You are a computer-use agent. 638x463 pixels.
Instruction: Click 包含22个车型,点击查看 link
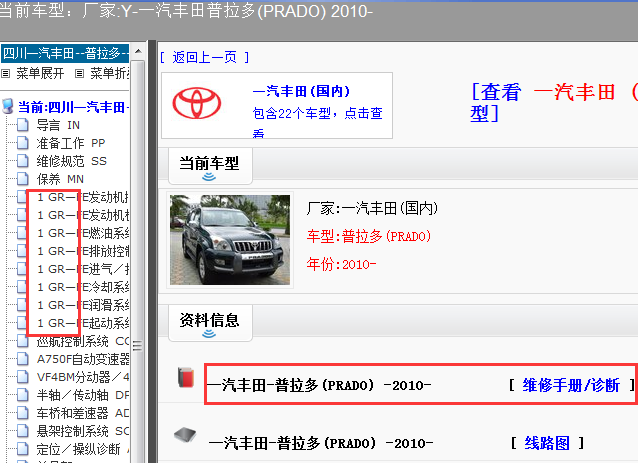(318, 121)
